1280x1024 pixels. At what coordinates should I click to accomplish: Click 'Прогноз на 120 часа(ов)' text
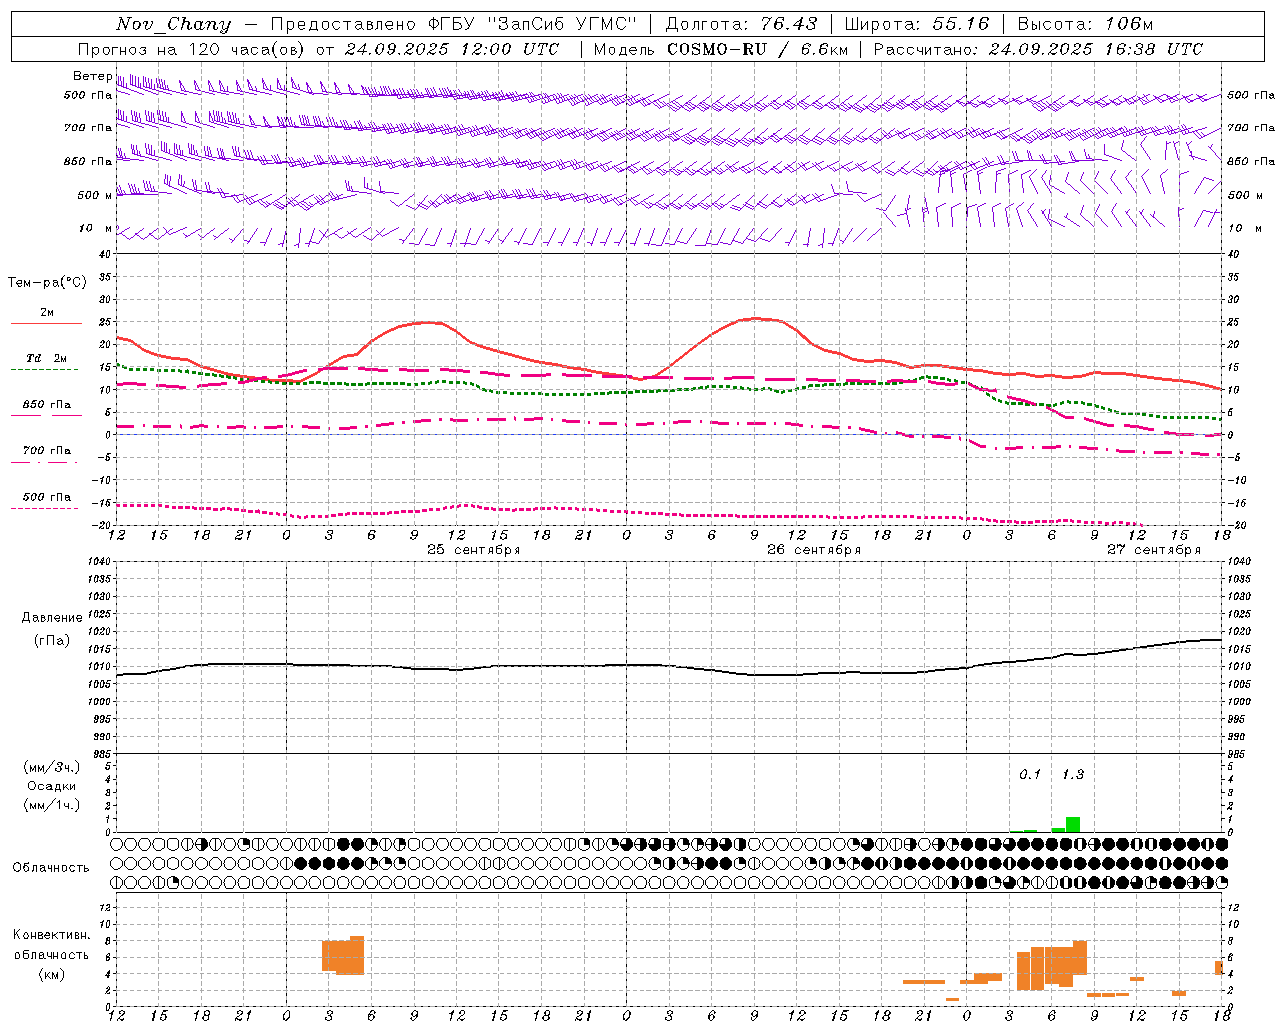[x=192, y=49]
